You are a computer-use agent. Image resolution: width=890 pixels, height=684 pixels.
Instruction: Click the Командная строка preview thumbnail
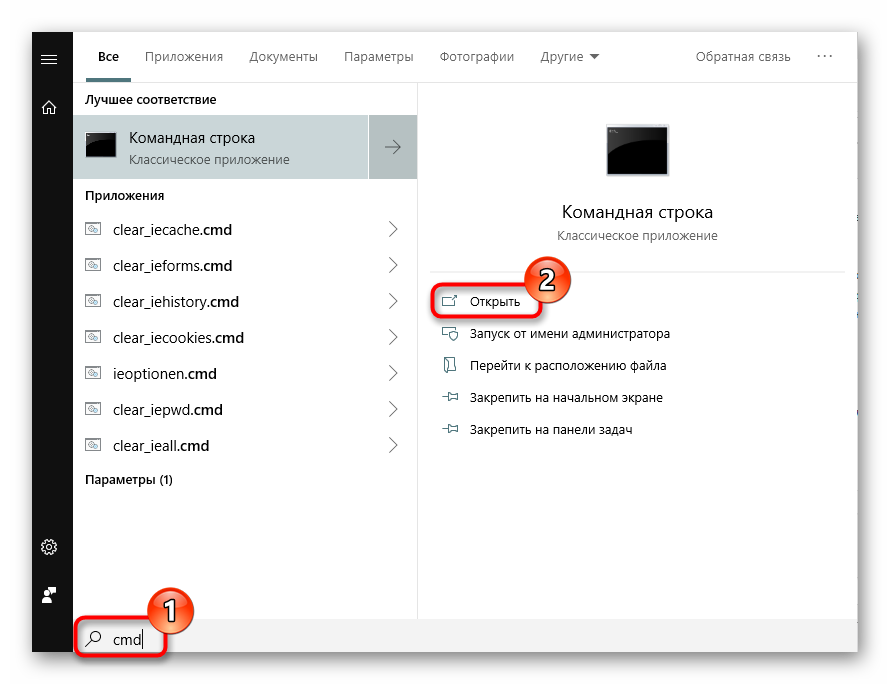(x=636, y=150)
